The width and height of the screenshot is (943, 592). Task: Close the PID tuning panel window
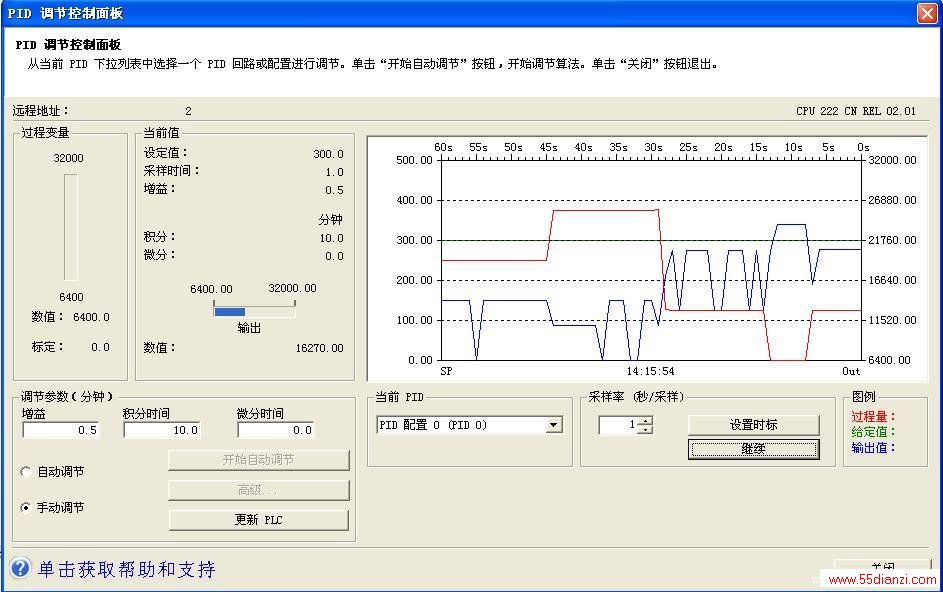coord(927,13)
